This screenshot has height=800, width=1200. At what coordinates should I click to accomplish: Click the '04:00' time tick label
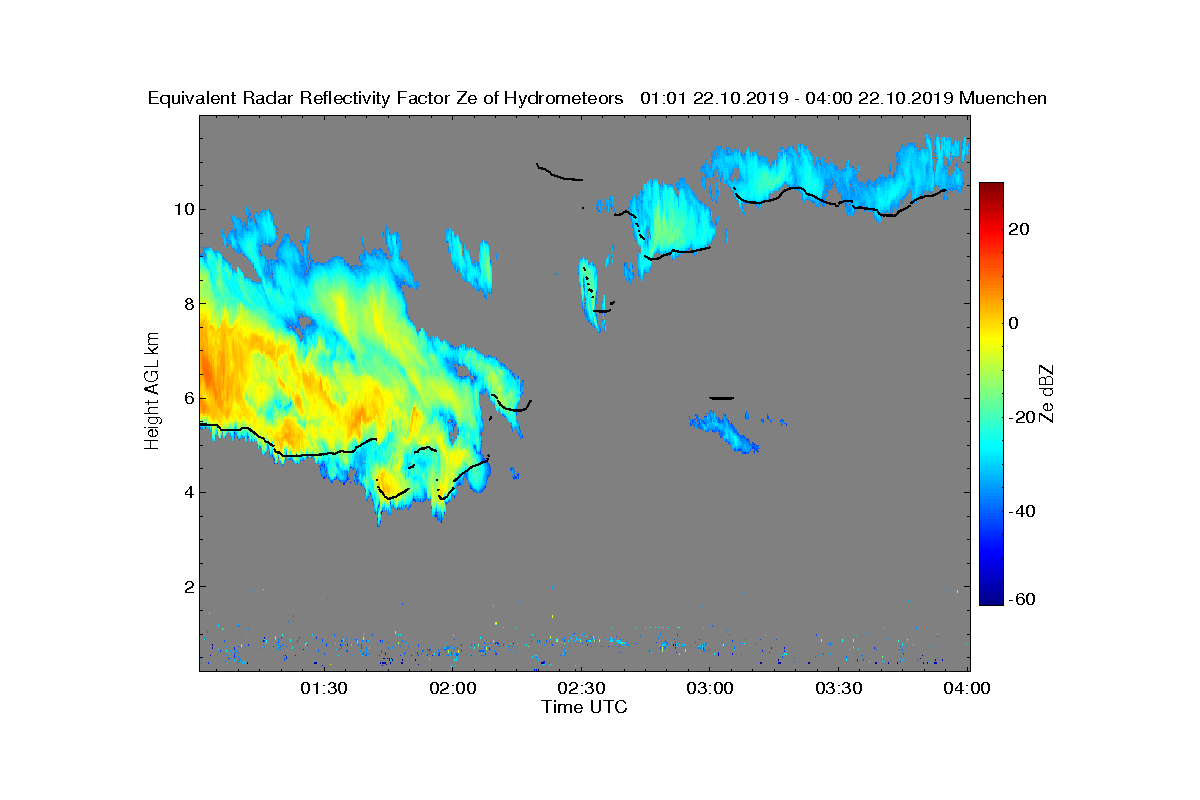(x=967, y=689)
